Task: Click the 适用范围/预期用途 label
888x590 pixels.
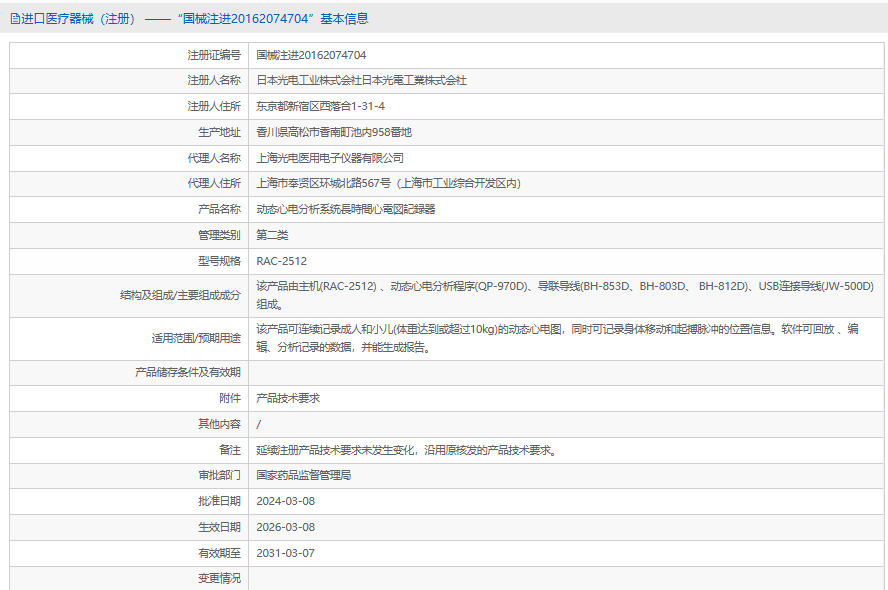Action: 196,339
